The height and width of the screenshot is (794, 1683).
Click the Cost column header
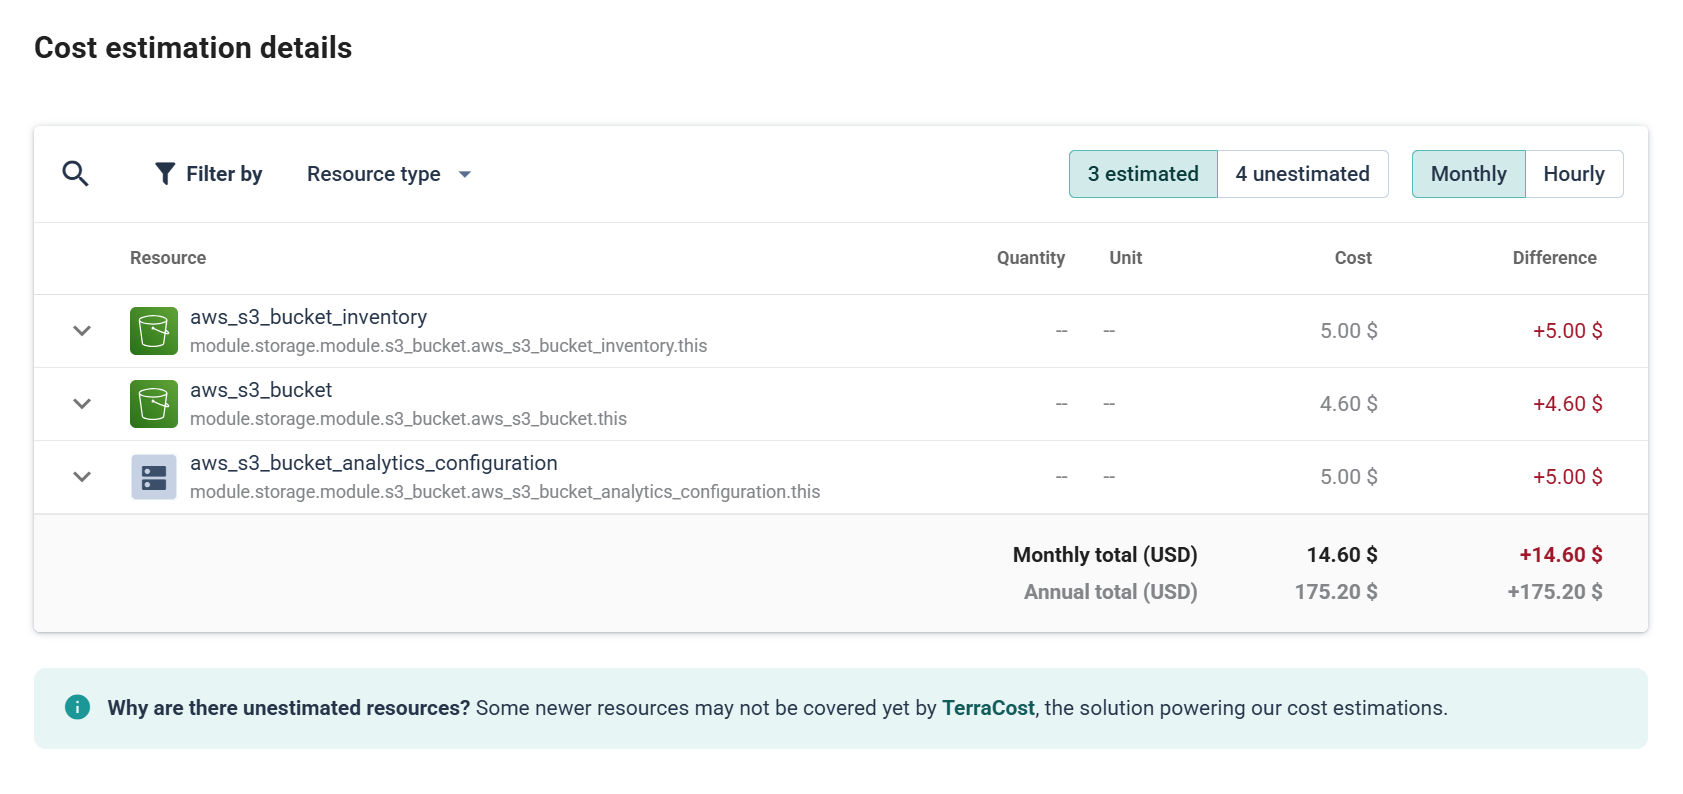coord(1352,258)
